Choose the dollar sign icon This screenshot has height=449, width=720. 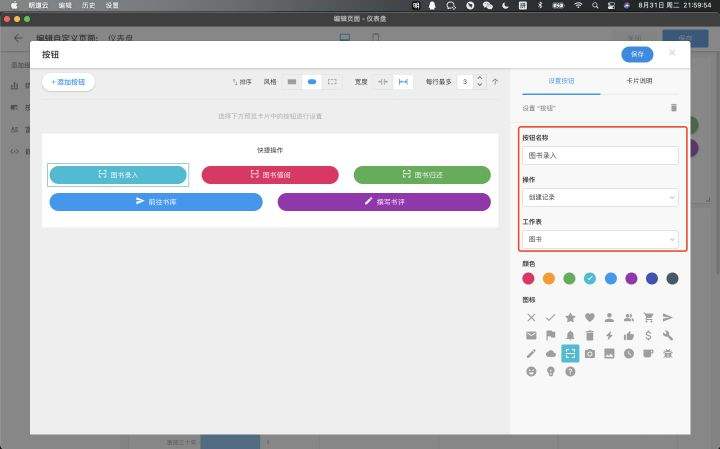[x=648, y=335]
